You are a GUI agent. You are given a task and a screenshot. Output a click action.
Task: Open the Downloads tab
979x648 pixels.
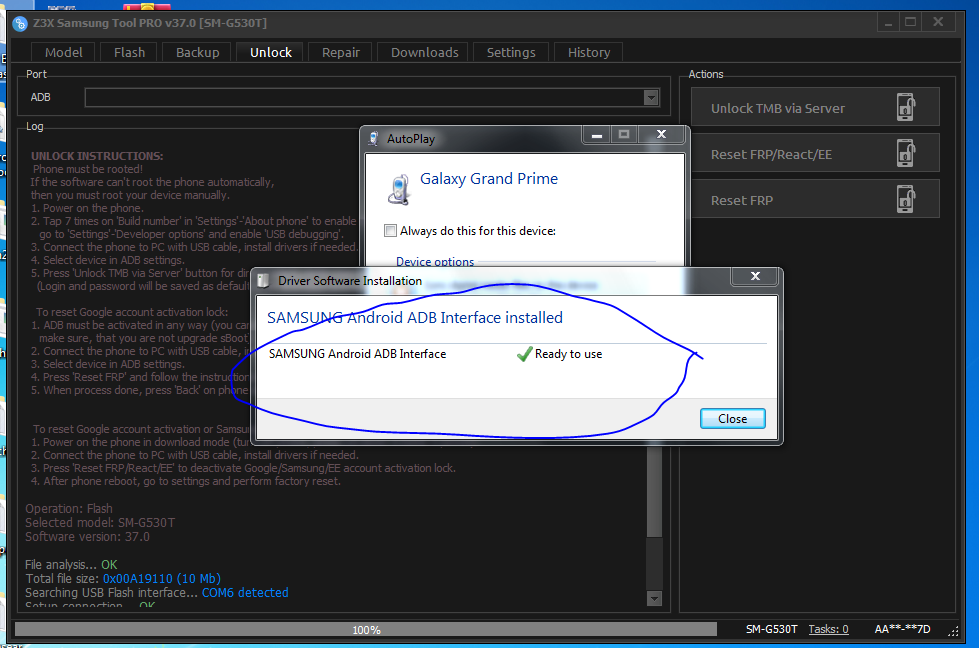425,52
